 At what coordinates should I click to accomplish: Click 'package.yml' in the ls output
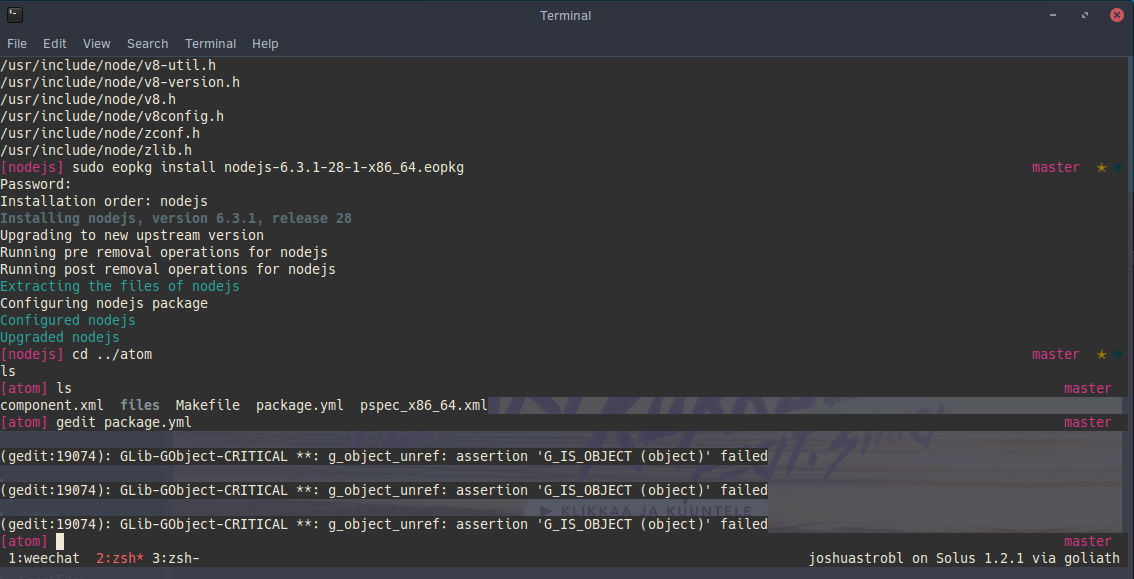pyautogui.click(x=299, y=406)
